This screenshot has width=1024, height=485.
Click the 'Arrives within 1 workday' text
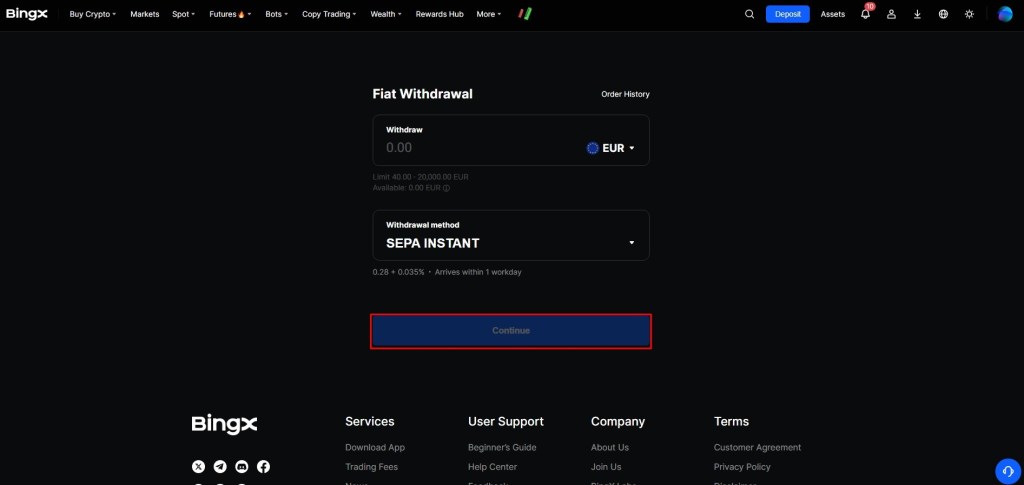pos(478,272)
